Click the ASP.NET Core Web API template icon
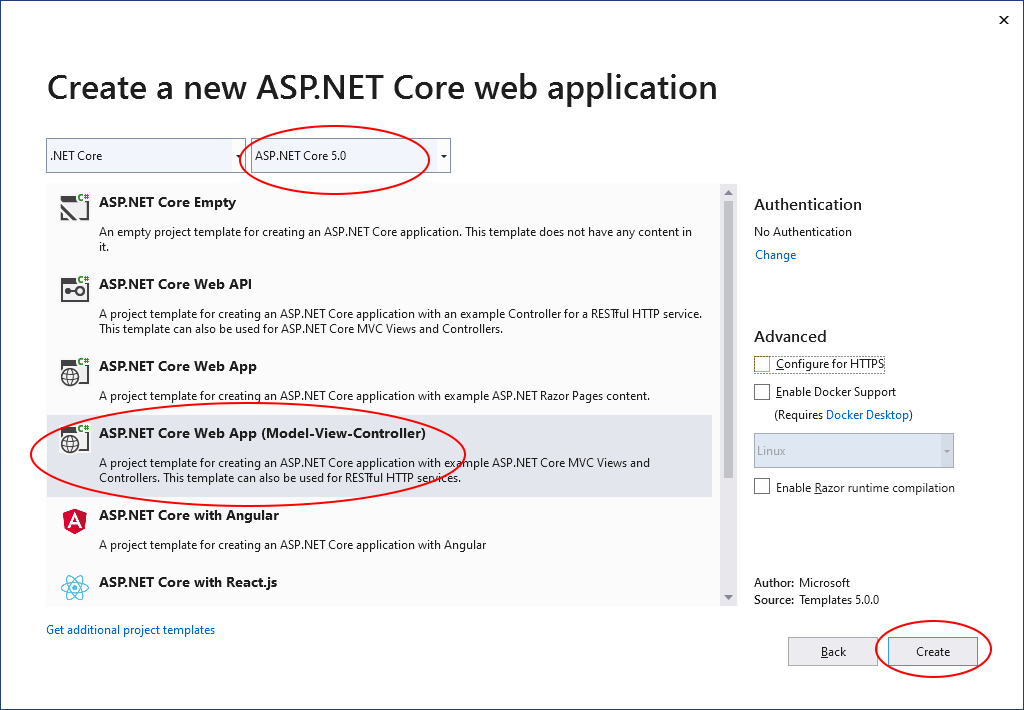This screenshot has width=1024, height=710. click(74, 289)
